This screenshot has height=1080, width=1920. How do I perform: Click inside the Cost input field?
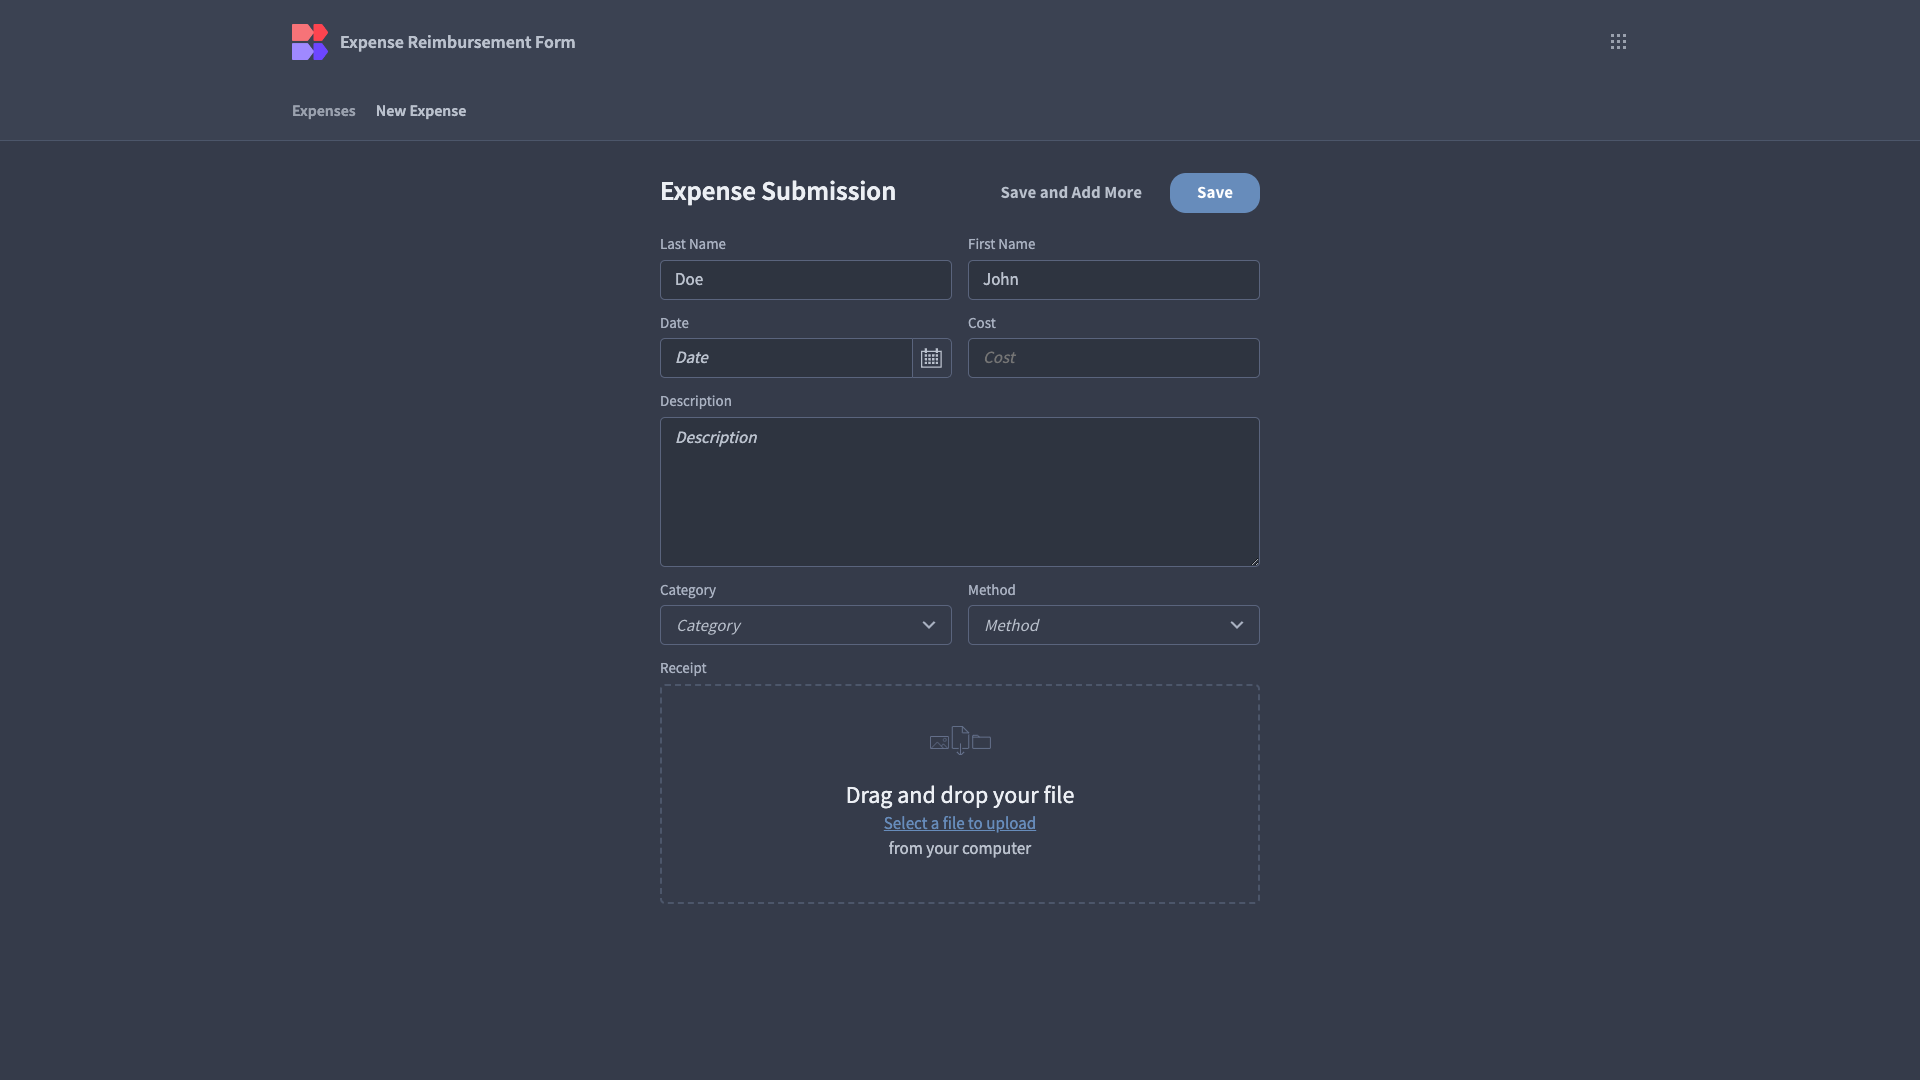coord(1113,357)
